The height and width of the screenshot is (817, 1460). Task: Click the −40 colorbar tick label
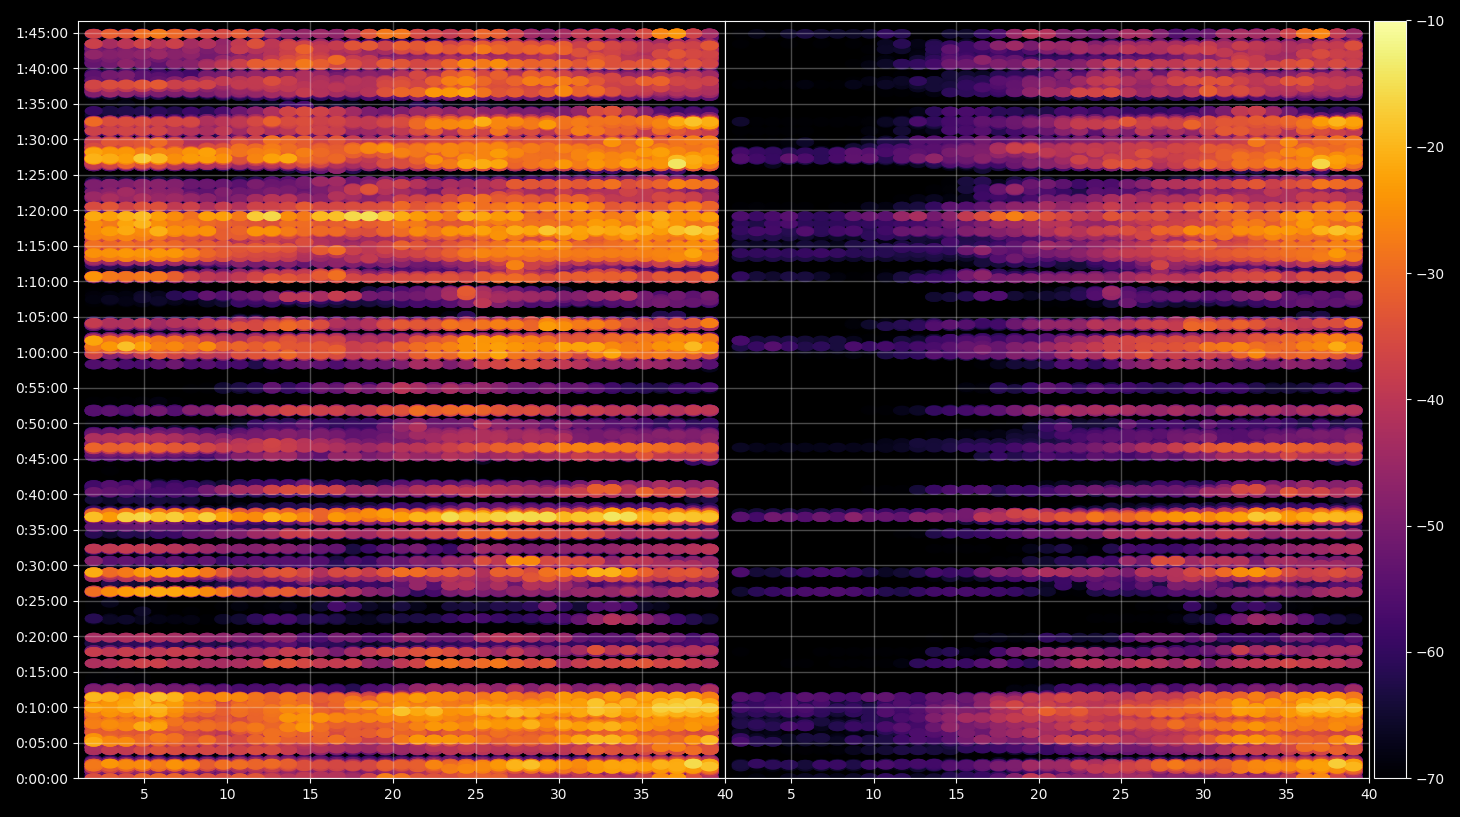(1431, 400)
